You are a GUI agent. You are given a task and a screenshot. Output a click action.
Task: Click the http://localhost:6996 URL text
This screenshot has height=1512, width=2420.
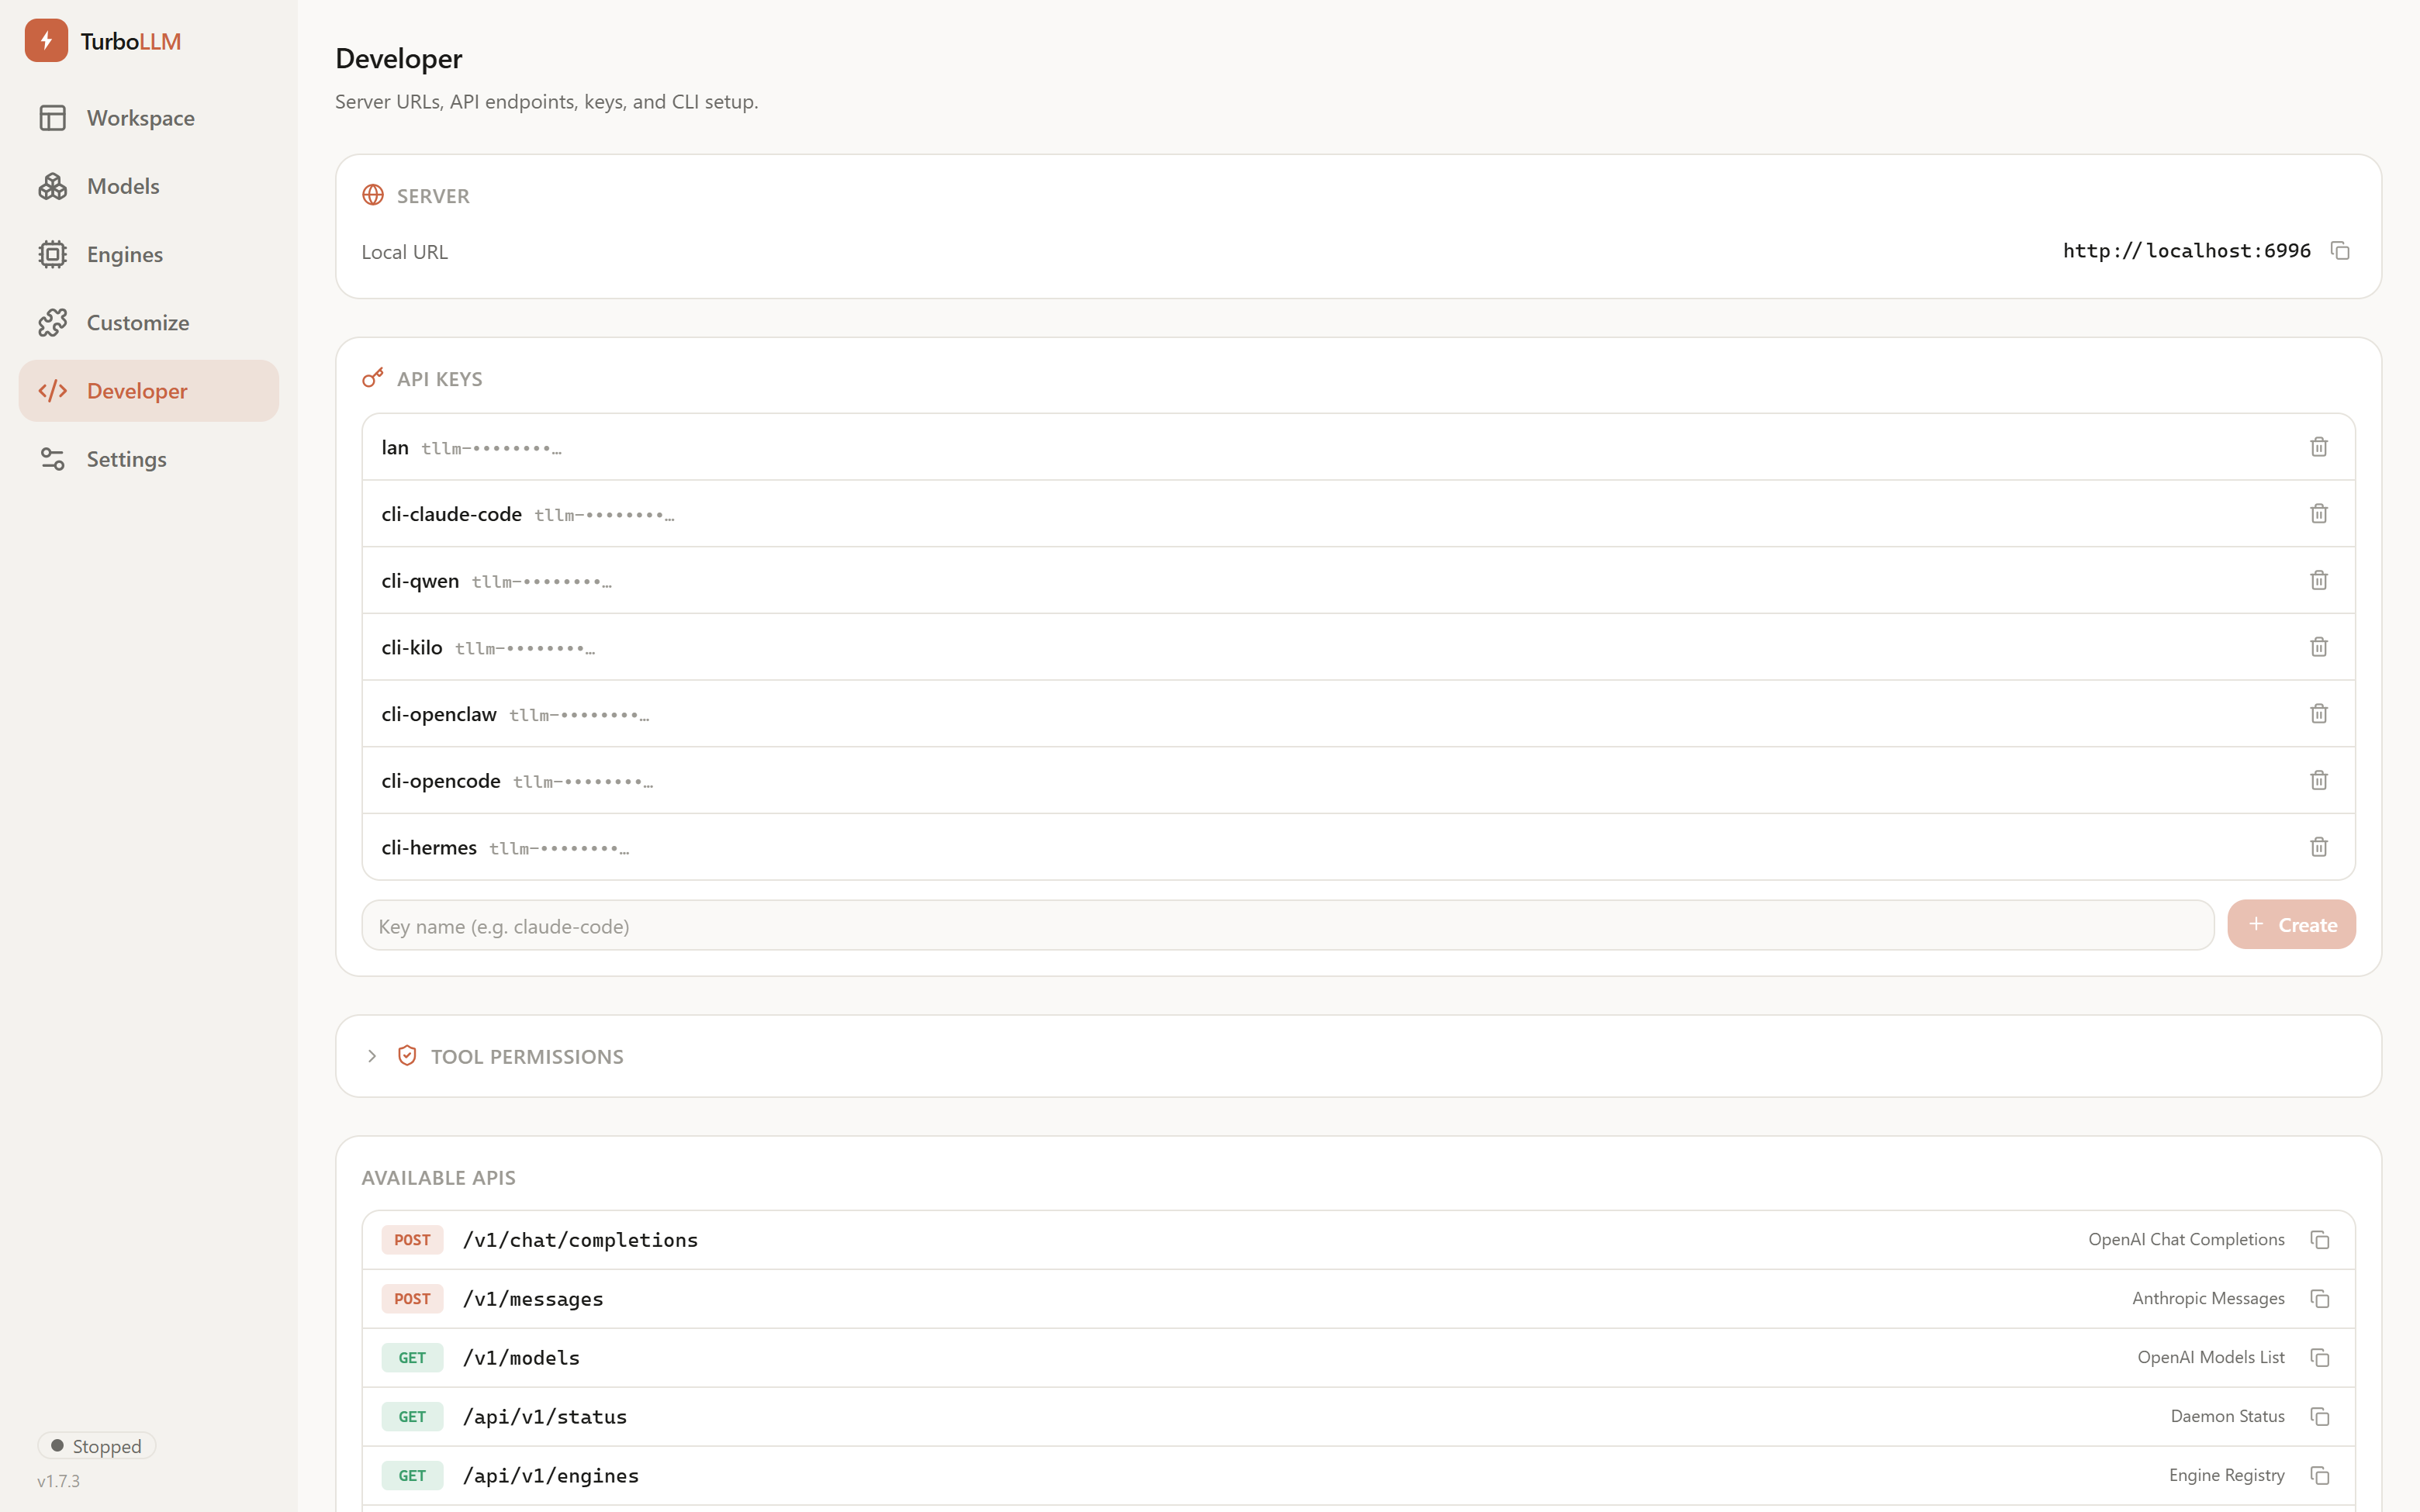click(x=2187, y=250)
